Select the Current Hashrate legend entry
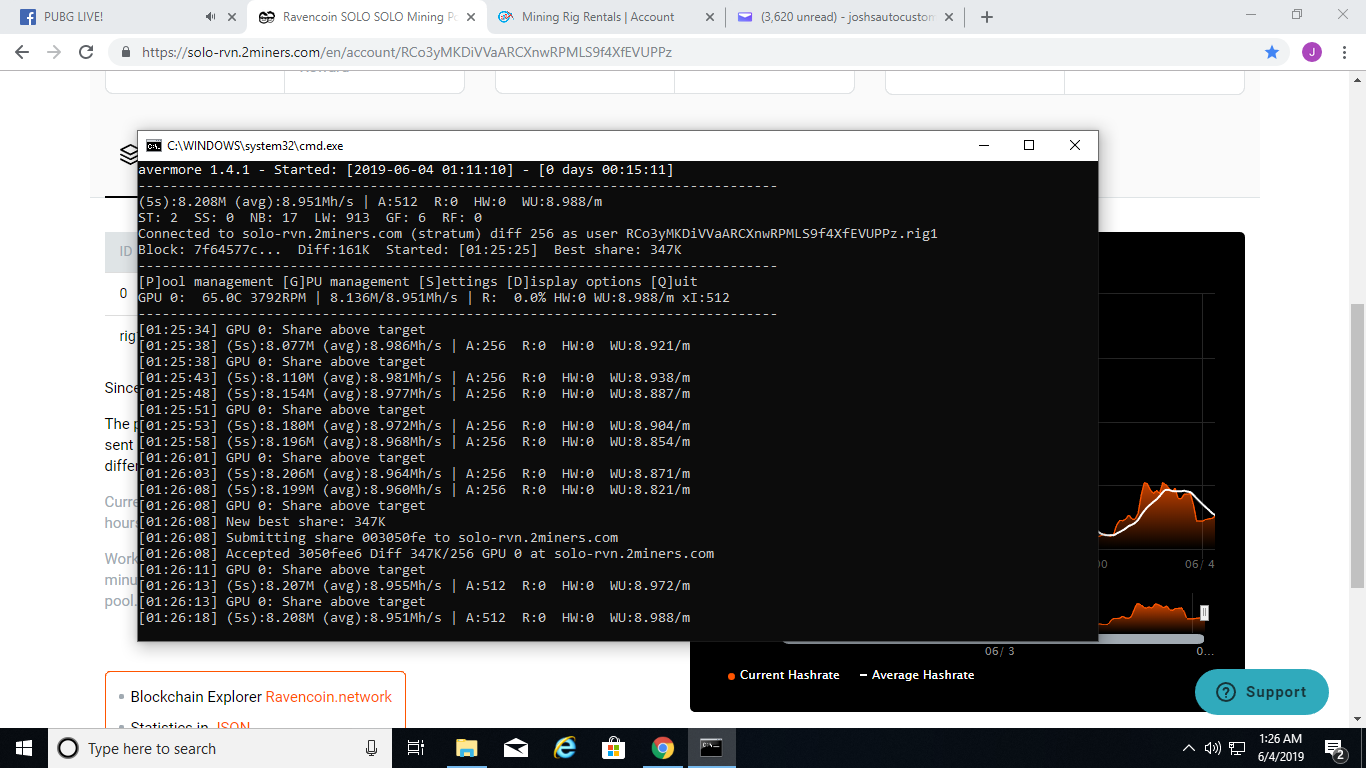This screenshot has height=768, width=1366. click(782, 675)
